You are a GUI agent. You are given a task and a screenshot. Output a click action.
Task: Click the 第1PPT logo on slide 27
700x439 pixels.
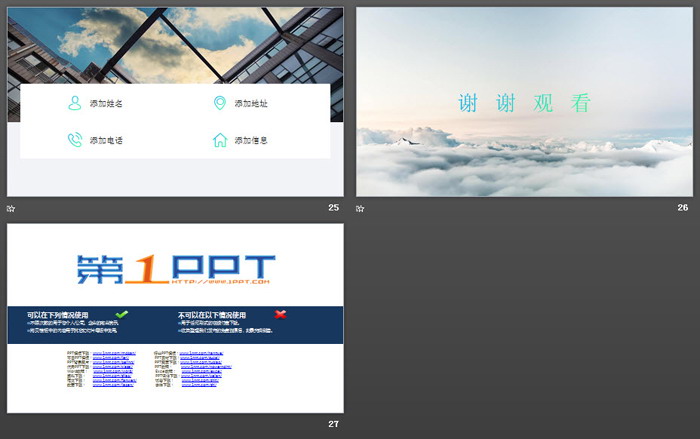176,269
